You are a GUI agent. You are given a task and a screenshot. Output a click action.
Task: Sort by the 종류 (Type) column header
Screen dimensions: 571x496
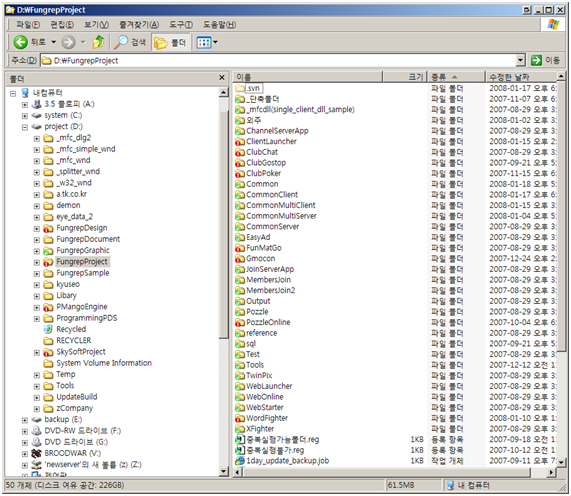click(x=457, y=77)
